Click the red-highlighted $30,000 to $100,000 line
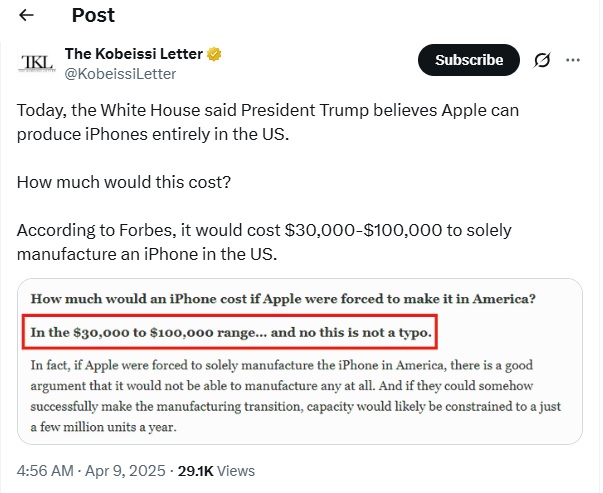This screenshot has width=603, height=493. 230,332
